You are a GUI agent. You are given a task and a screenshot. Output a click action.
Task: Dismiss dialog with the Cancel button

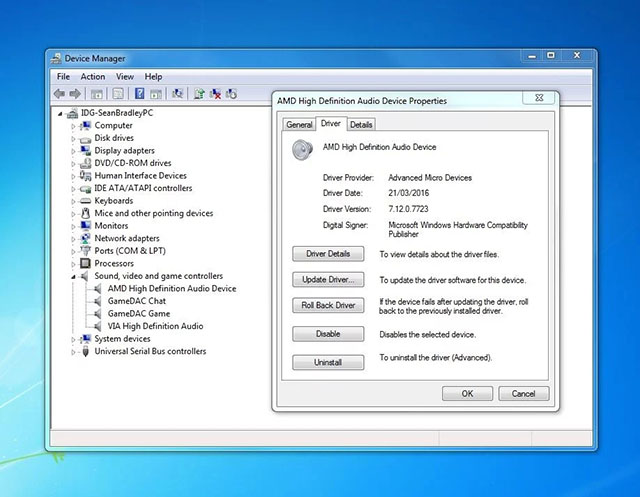[x=524, y=394]
